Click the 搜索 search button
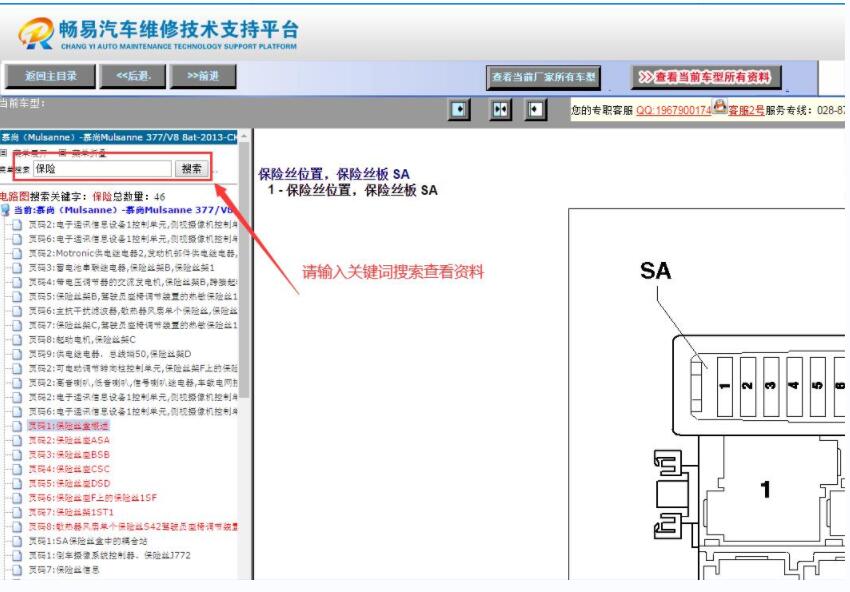The width and height of the screenshot is (850, 592). (191, 169)
